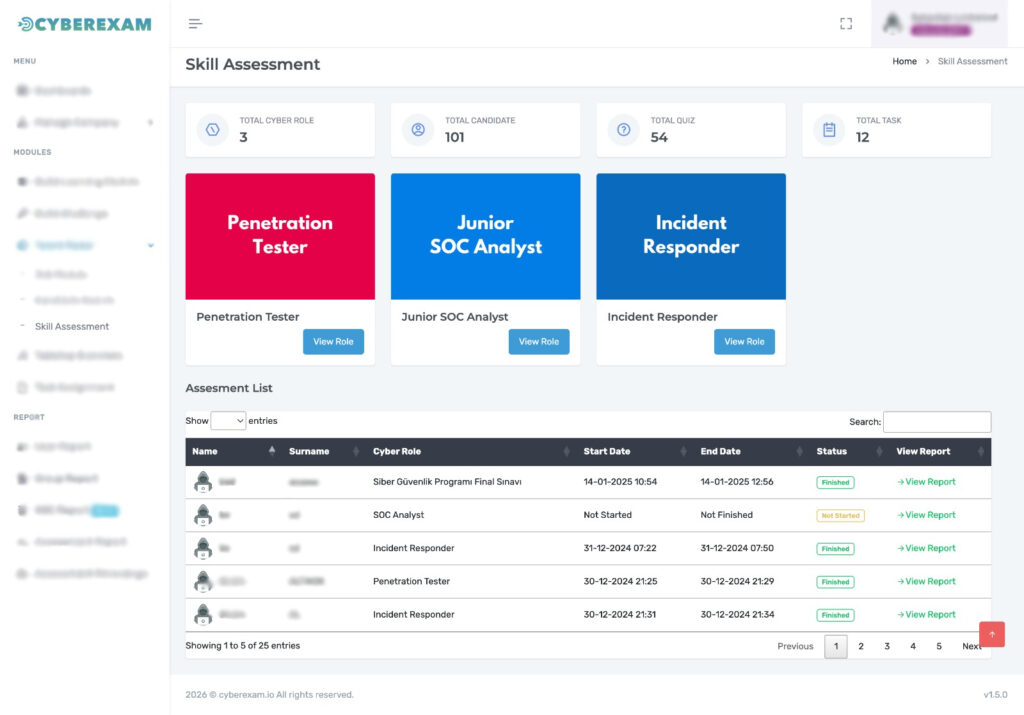The height and width of the screenshot is (715, 1024).
Task: Go to page 3 of assessment list
Action: point(887,646)
